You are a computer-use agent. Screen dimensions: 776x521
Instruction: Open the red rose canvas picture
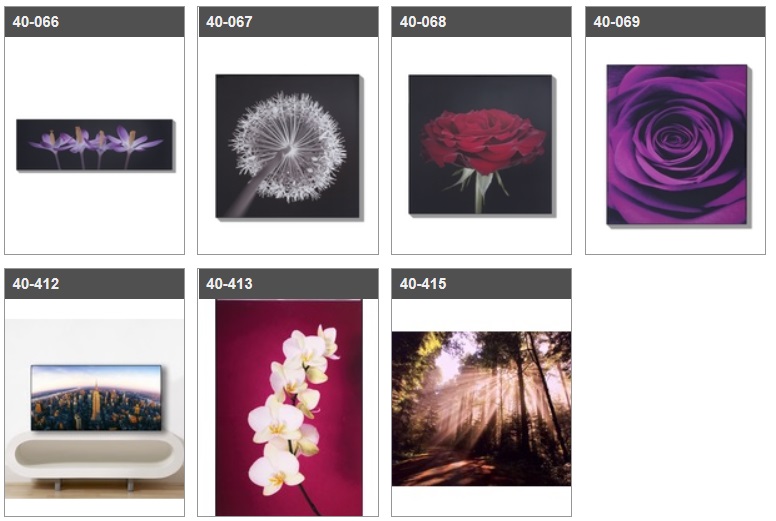[x=481, y=145]
